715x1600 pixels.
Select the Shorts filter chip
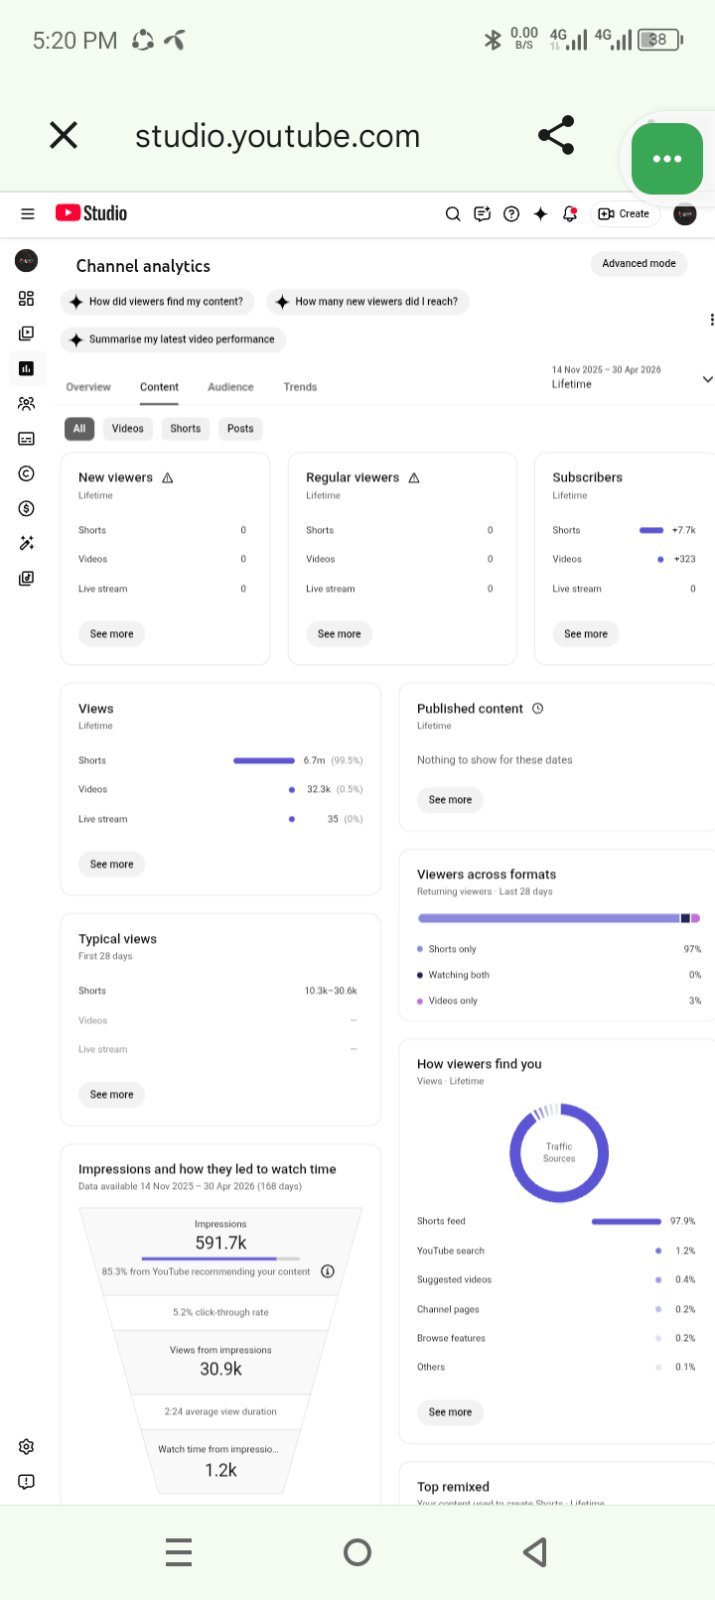pyautogui.click(x=185, y=428)
